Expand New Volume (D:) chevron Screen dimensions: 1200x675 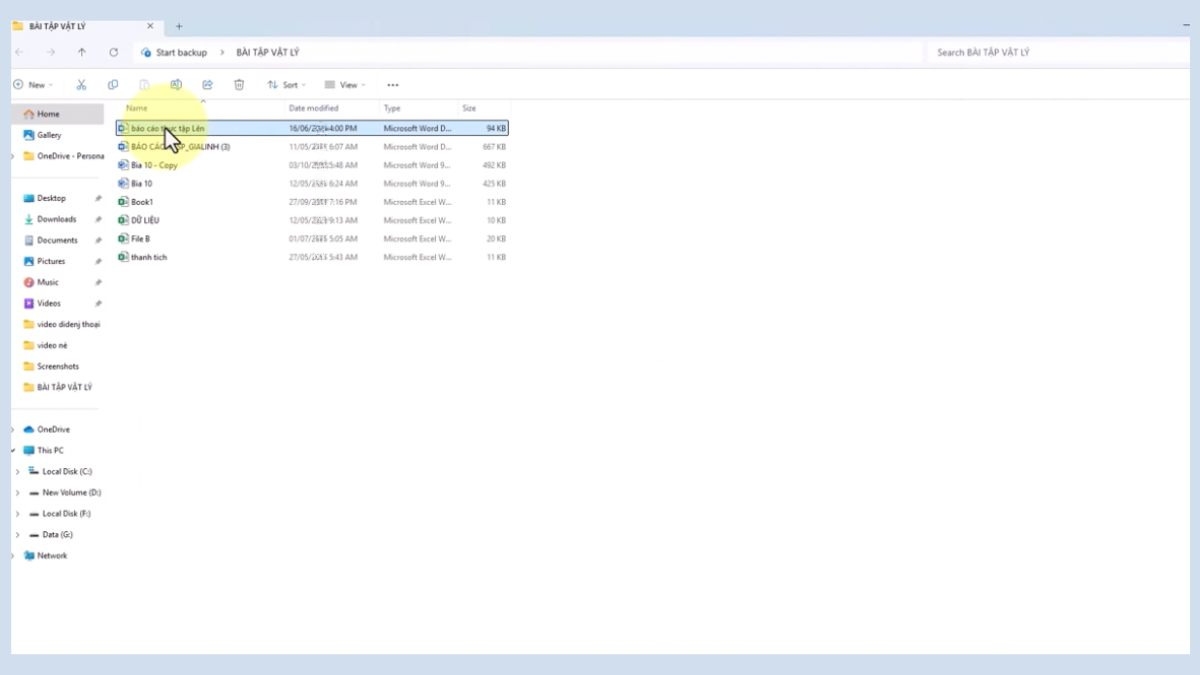(x=18, y=492)
